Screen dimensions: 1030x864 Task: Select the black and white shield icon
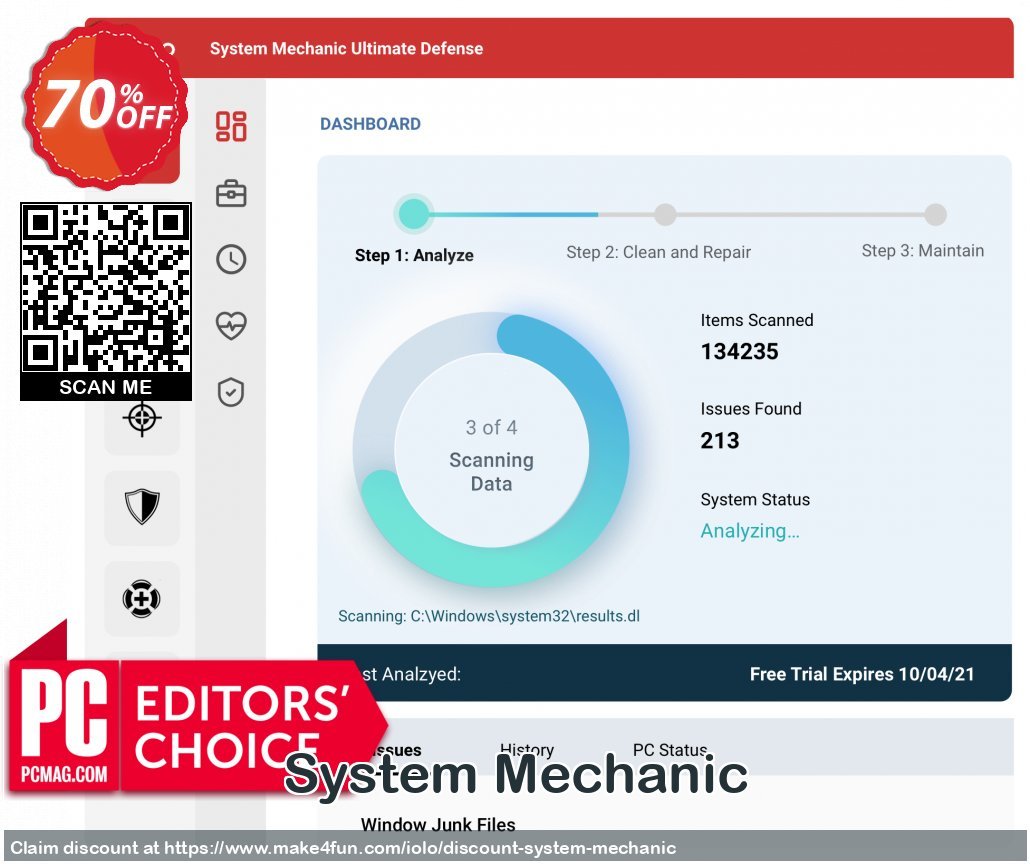pyautogui.click(x=142, y=507)
